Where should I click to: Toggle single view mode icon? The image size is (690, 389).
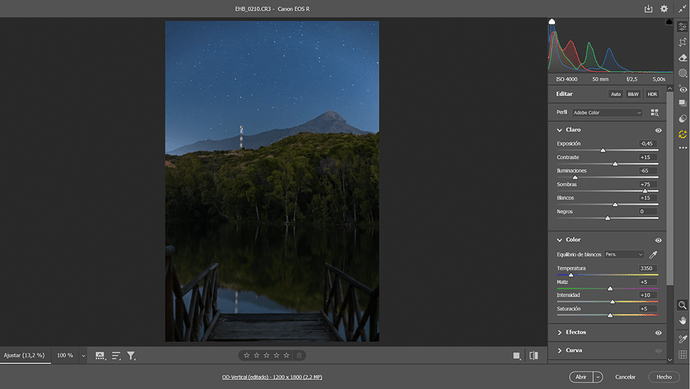517,356
